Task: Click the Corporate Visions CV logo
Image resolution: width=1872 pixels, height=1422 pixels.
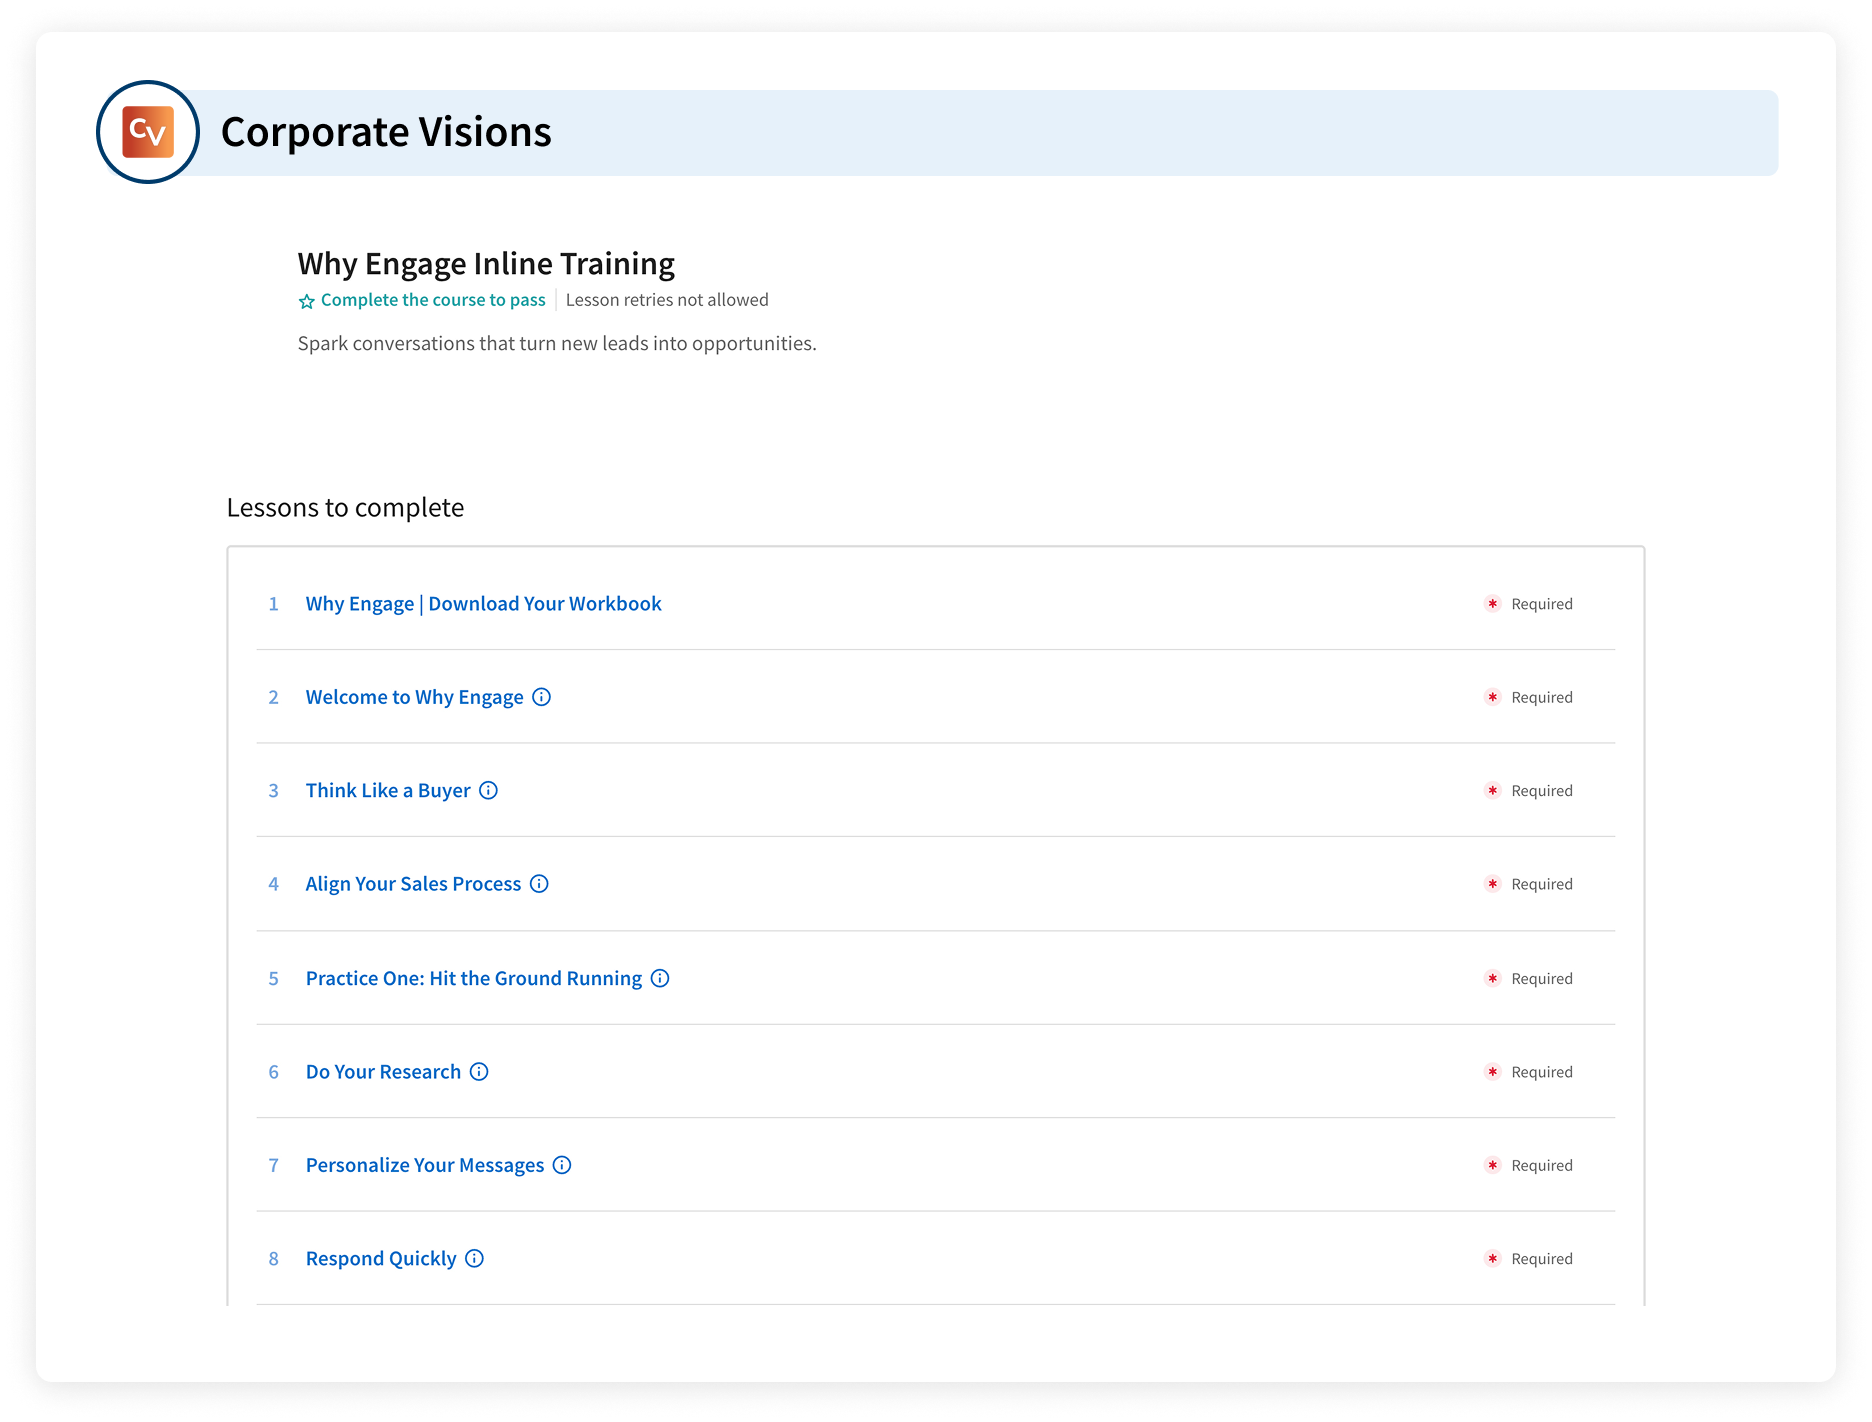Action: (148, 132)
